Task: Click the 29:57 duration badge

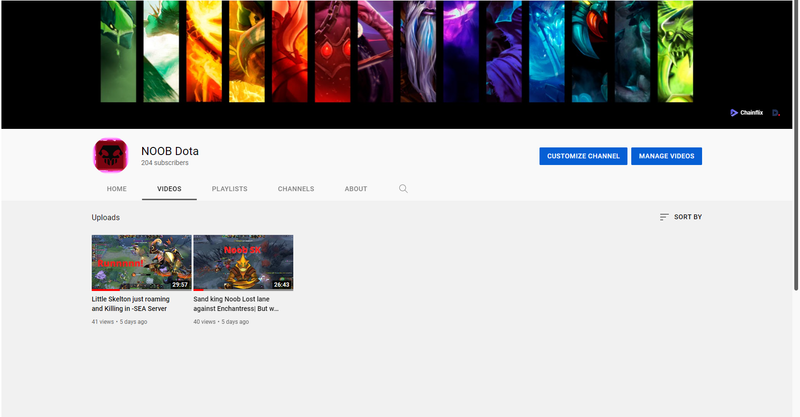Action: 180,285
